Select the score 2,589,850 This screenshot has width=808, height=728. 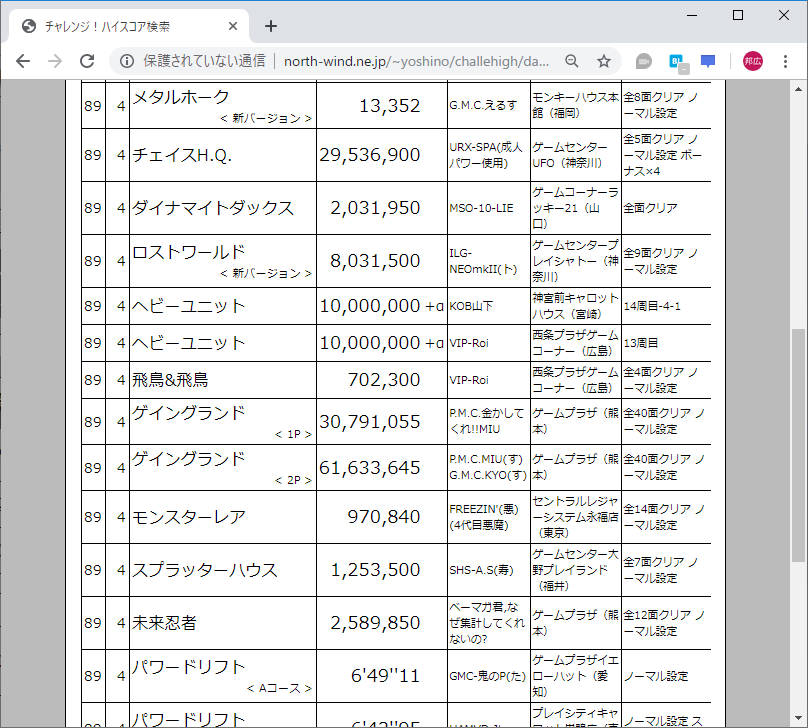(x=375, y=623)
